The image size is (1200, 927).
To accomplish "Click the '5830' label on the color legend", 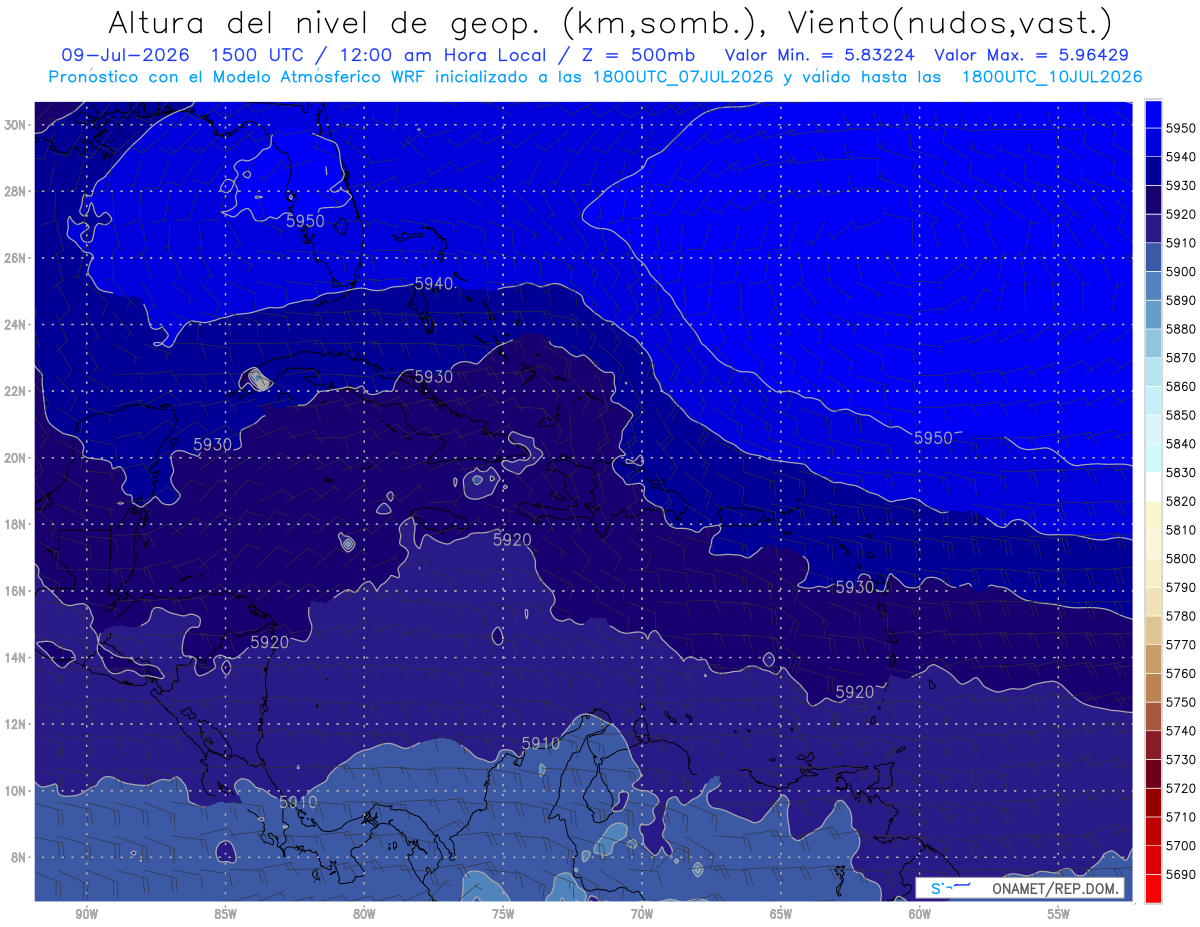I will [1180, 472].
